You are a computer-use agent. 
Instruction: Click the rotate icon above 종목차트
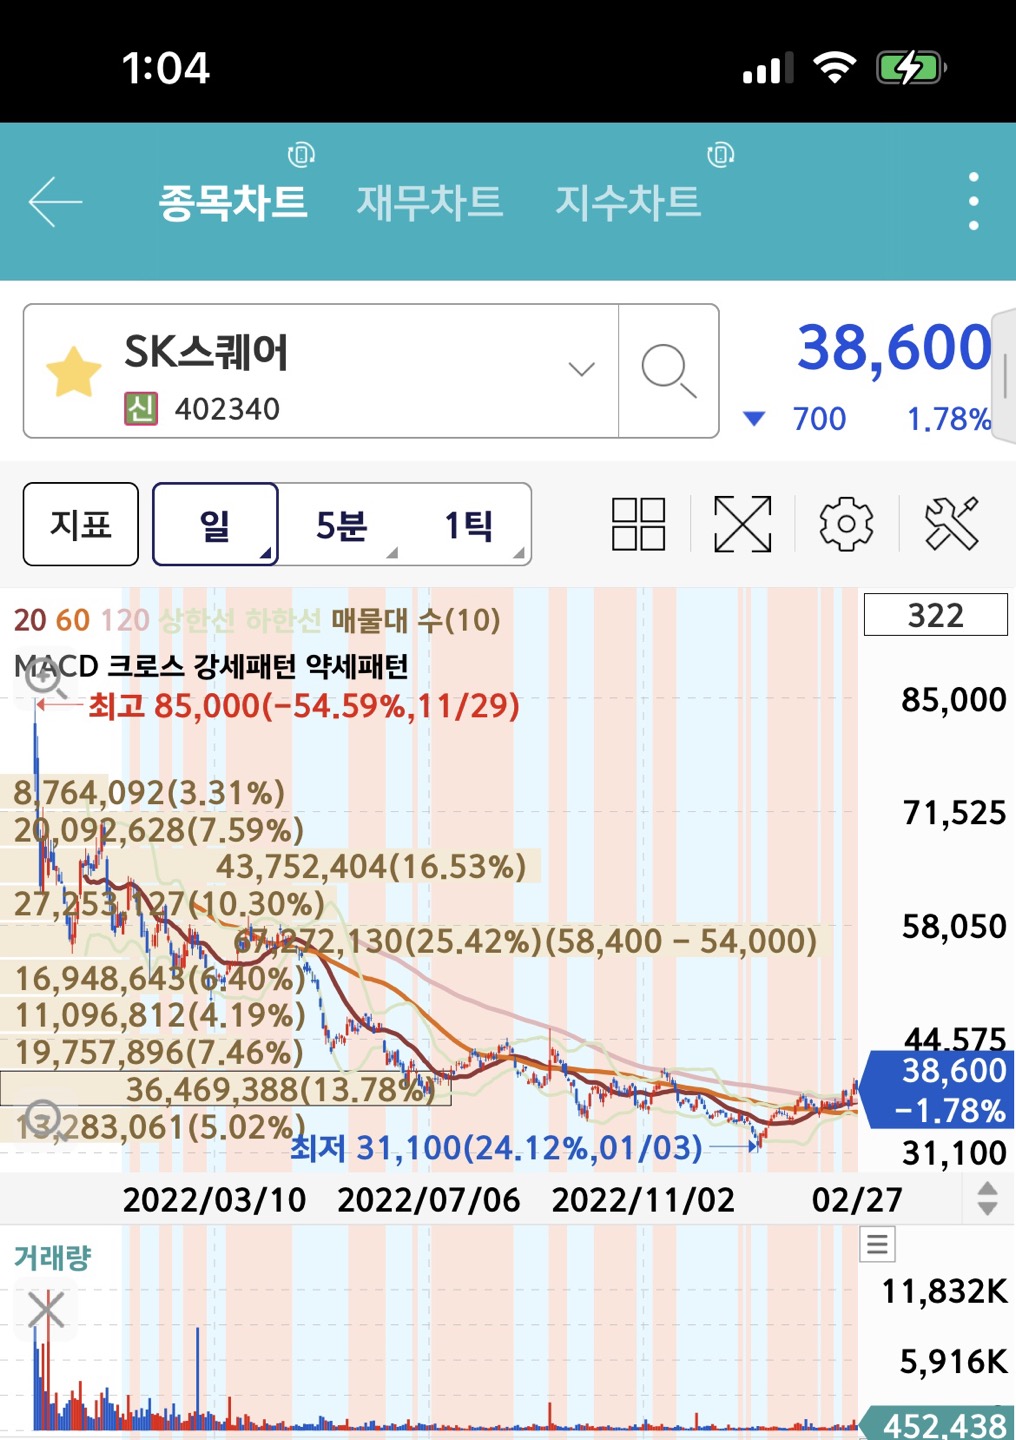pos(301,154)
